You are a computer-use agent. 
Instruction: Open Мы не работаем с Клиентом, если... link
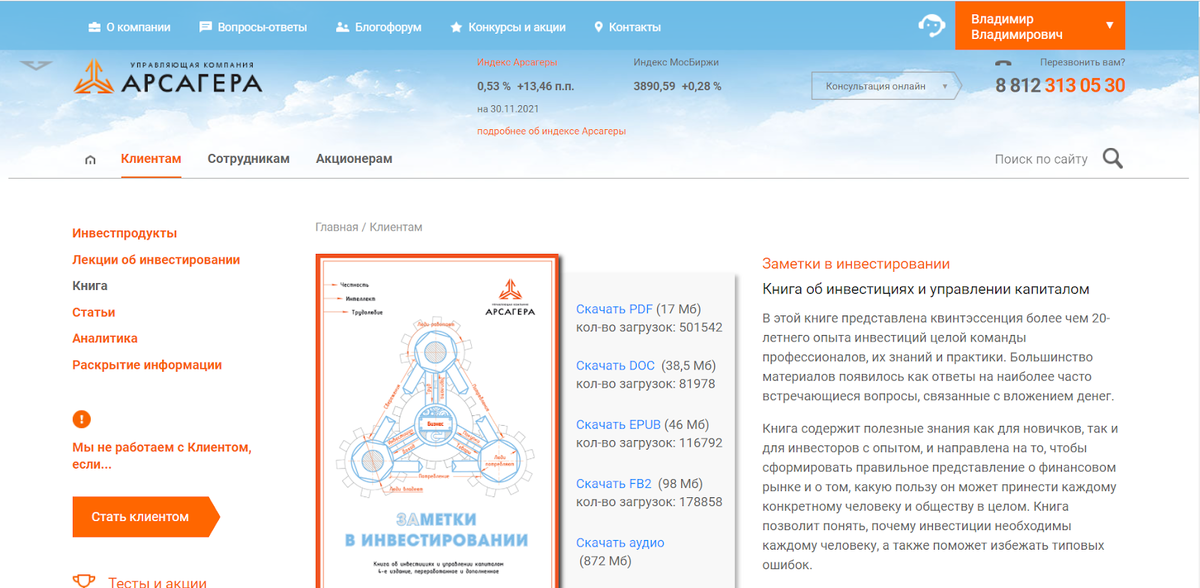tap(162, 456)
